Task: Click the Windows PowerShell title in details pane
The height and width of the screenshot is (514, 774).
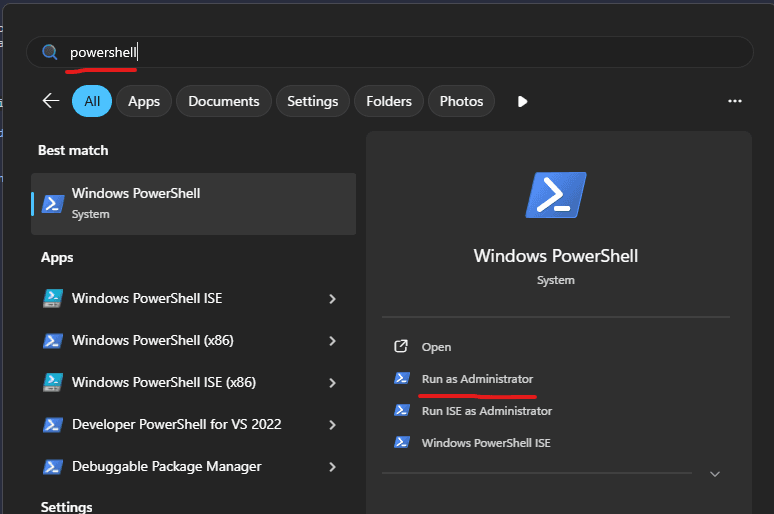Action: 556,256
